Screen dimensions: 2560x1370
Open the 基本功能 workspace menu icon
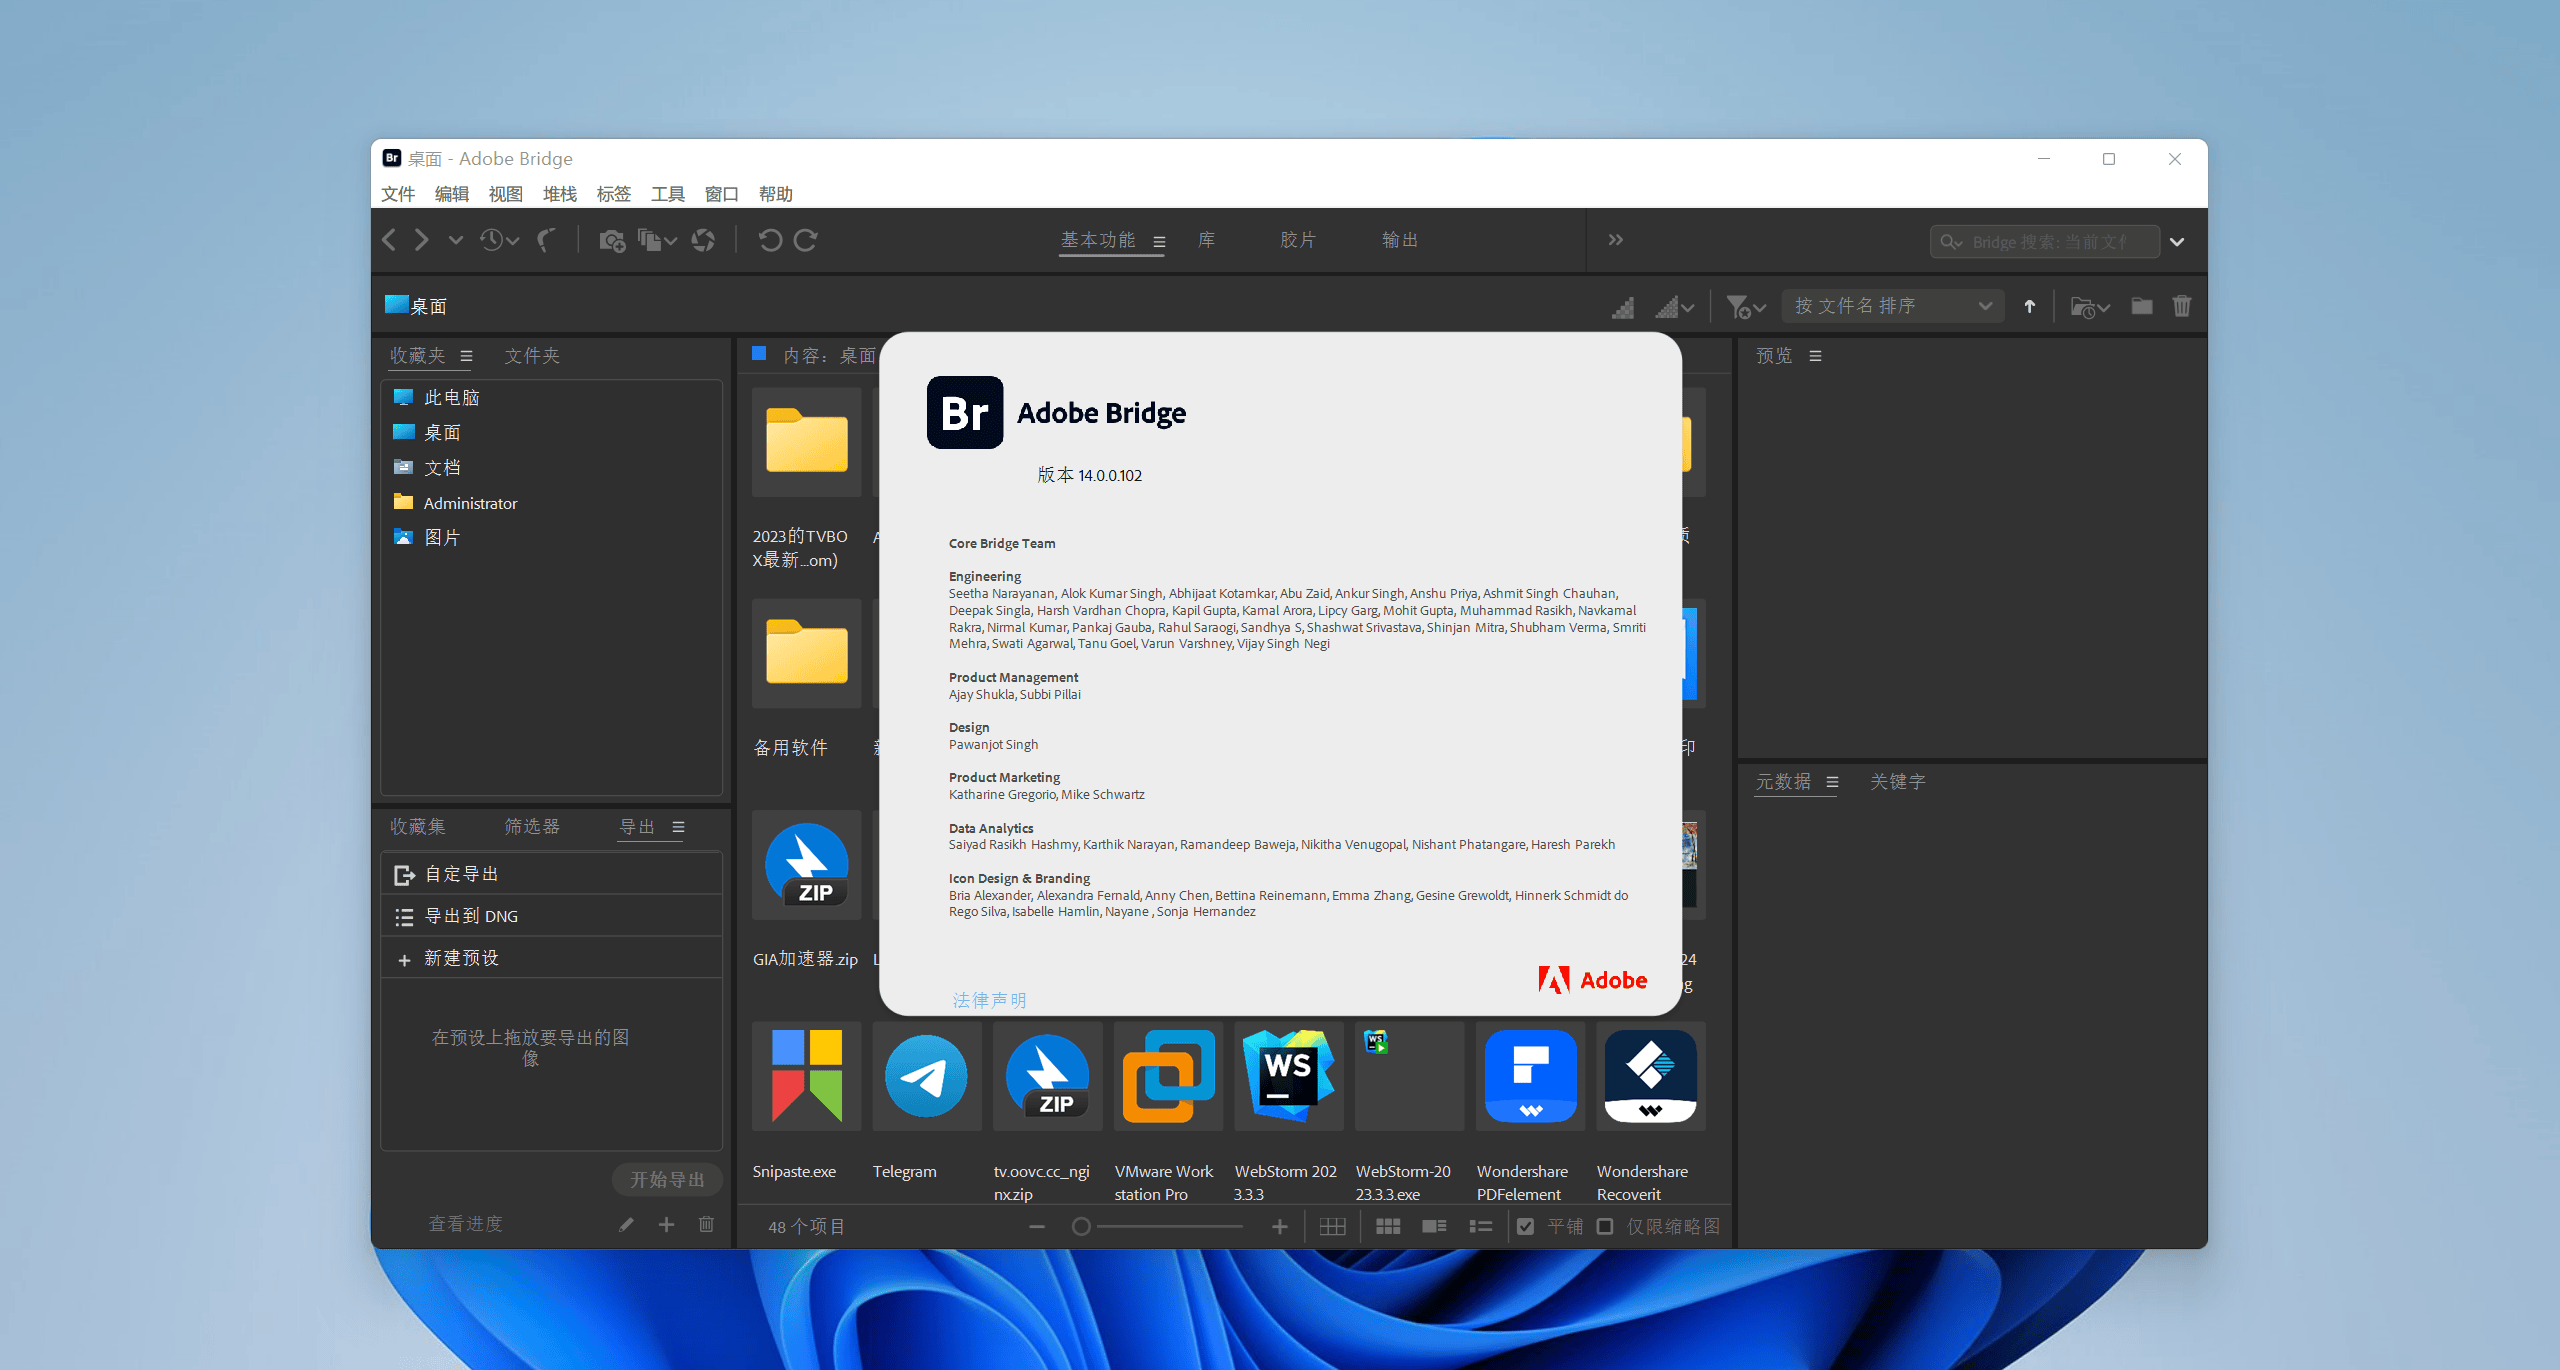point(1159,242)
